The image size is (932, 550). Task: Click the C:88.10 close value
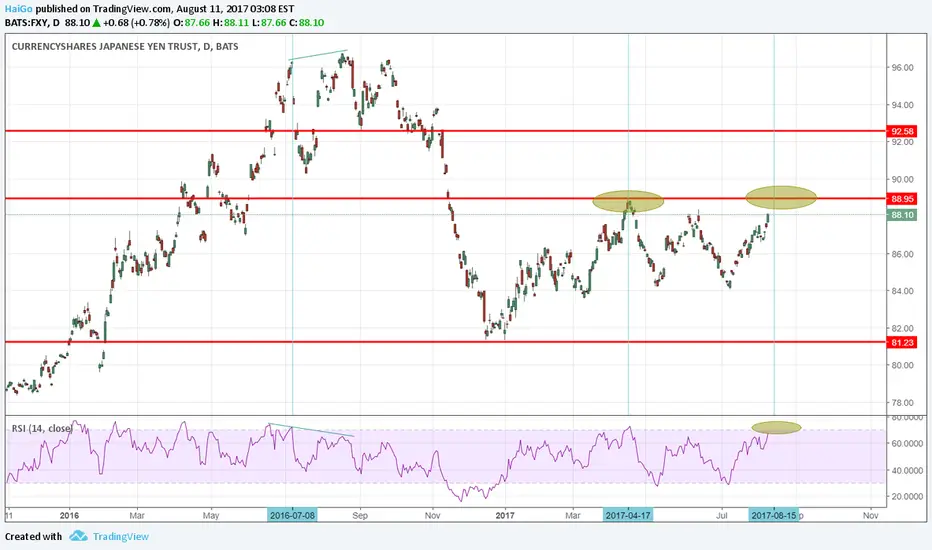coord(307,23)
